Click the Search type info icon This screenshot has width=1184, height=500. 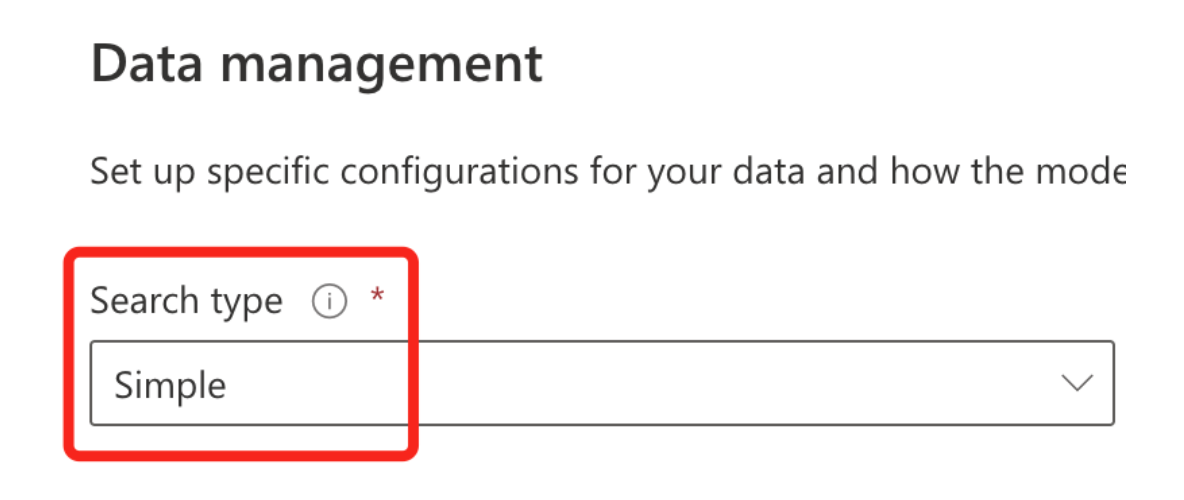[329, 301]
